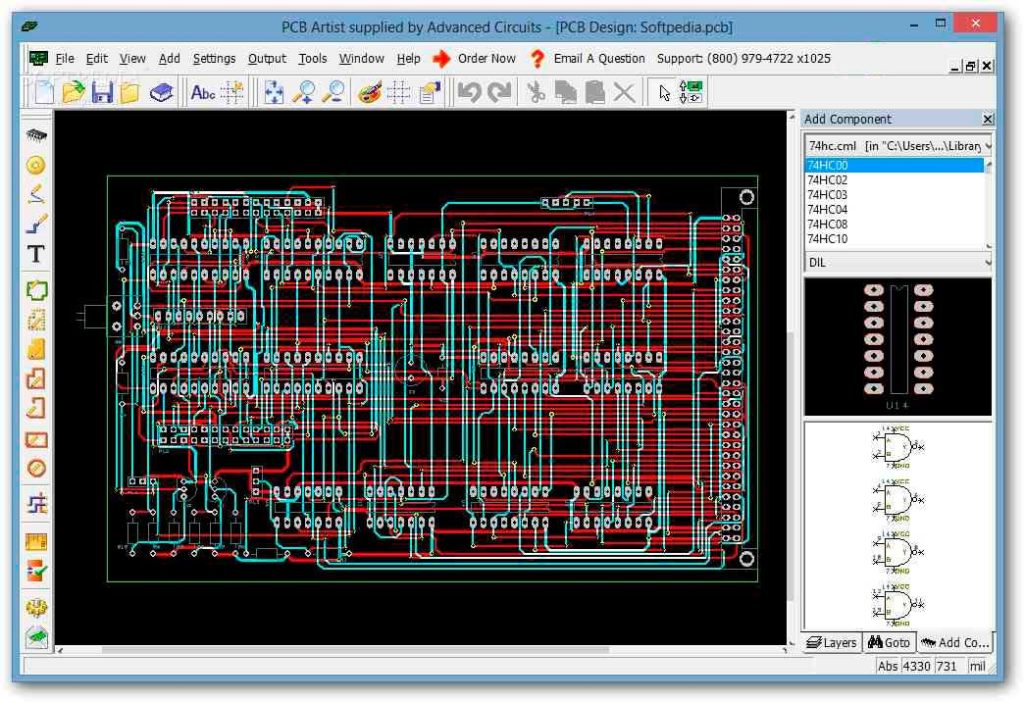This screenshot has width=1024, height=702.
Task: Open the color palette icon
Action: tap(369, 93)
